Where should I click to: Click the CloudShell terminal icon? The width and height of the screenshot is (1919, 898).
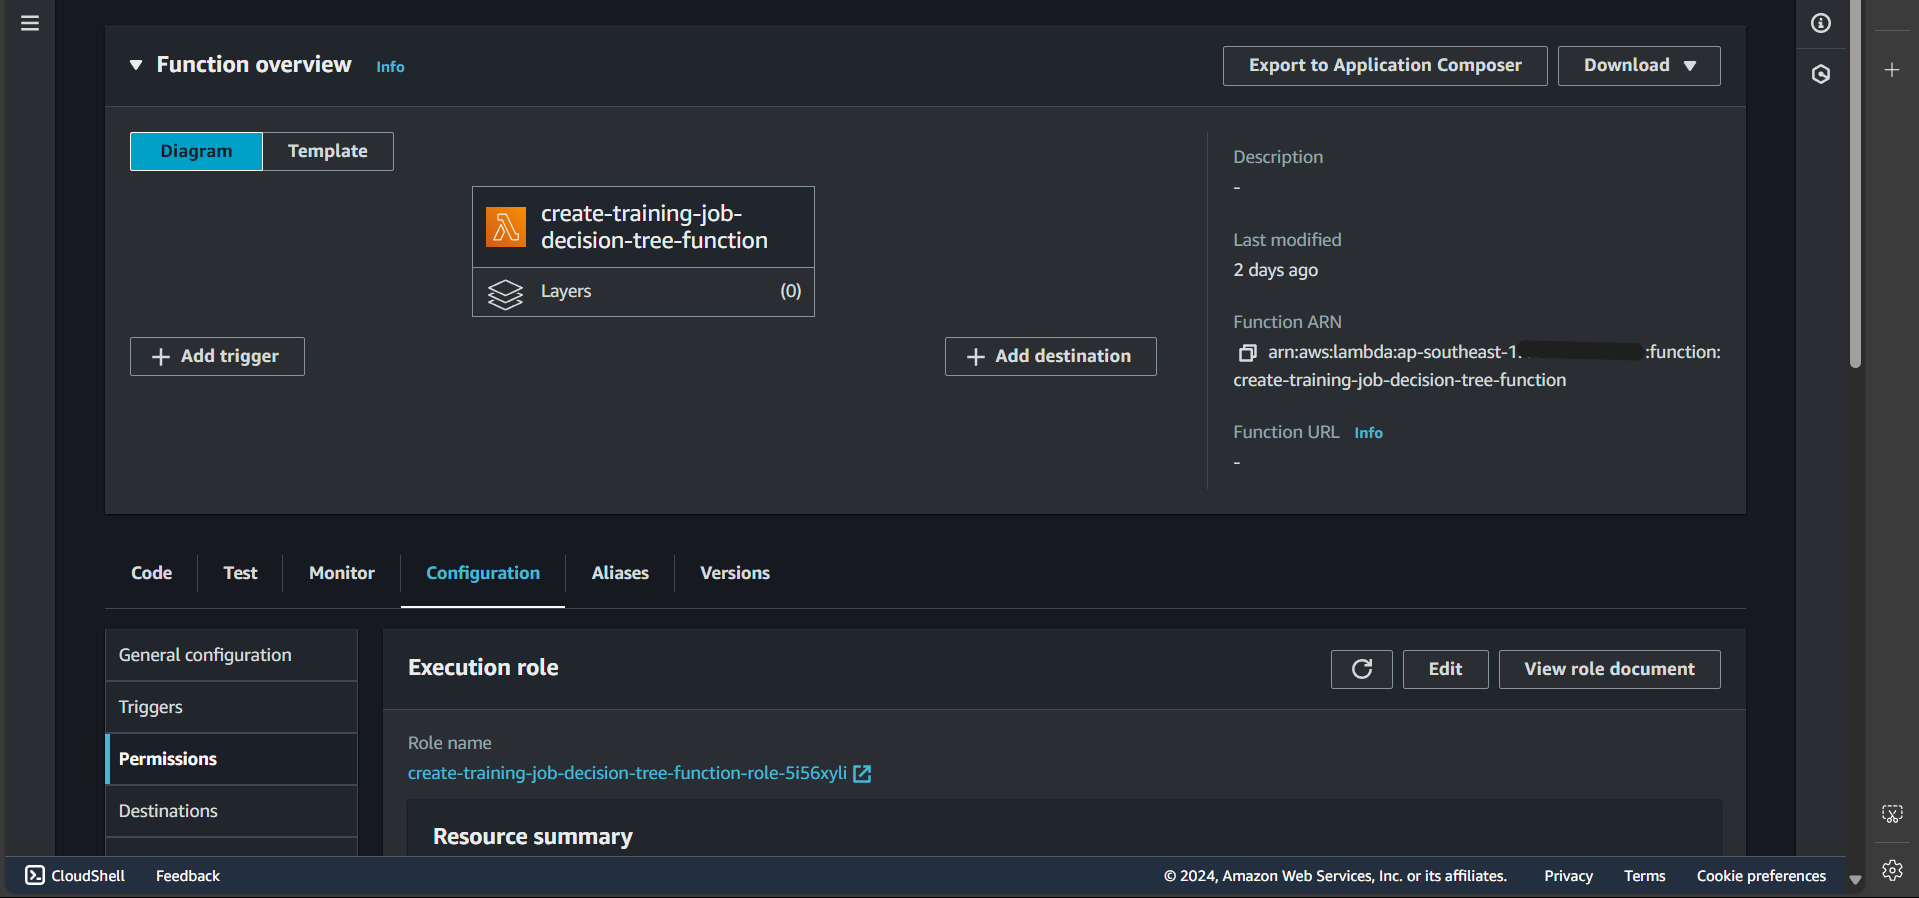(x=35, y=875)
